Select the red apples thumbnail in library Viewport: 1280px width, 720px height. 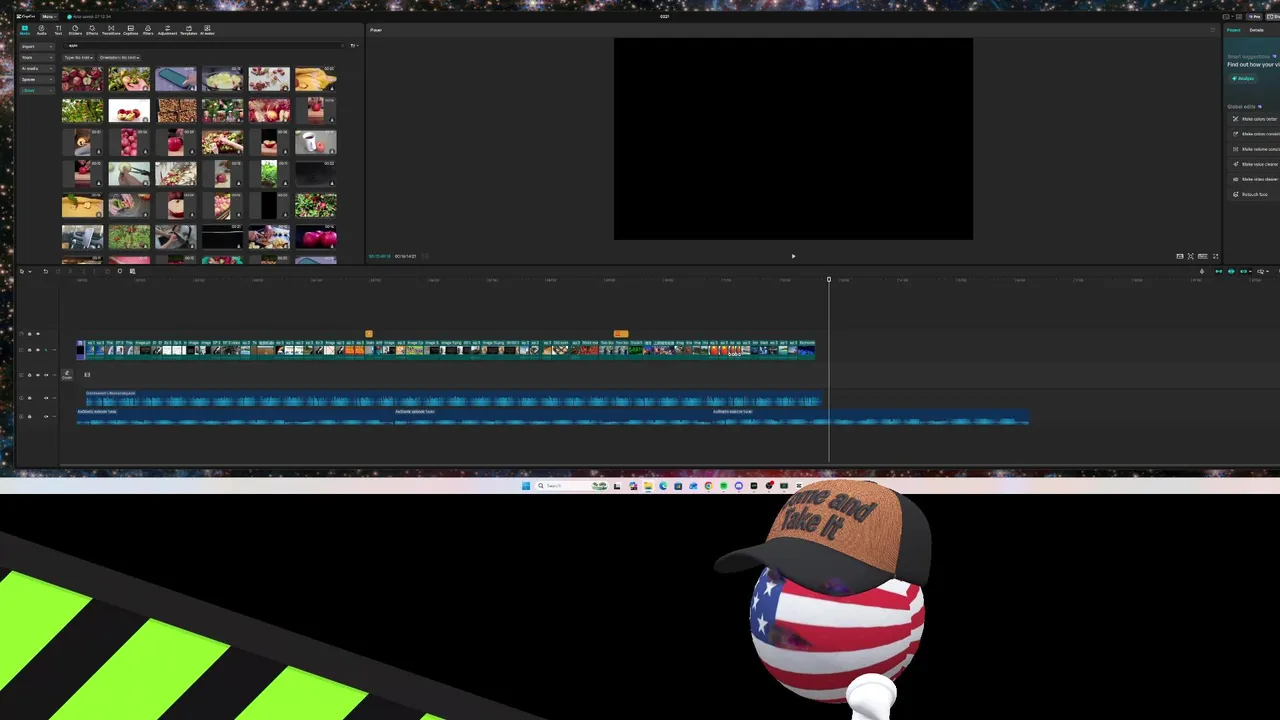coord(82,78)
